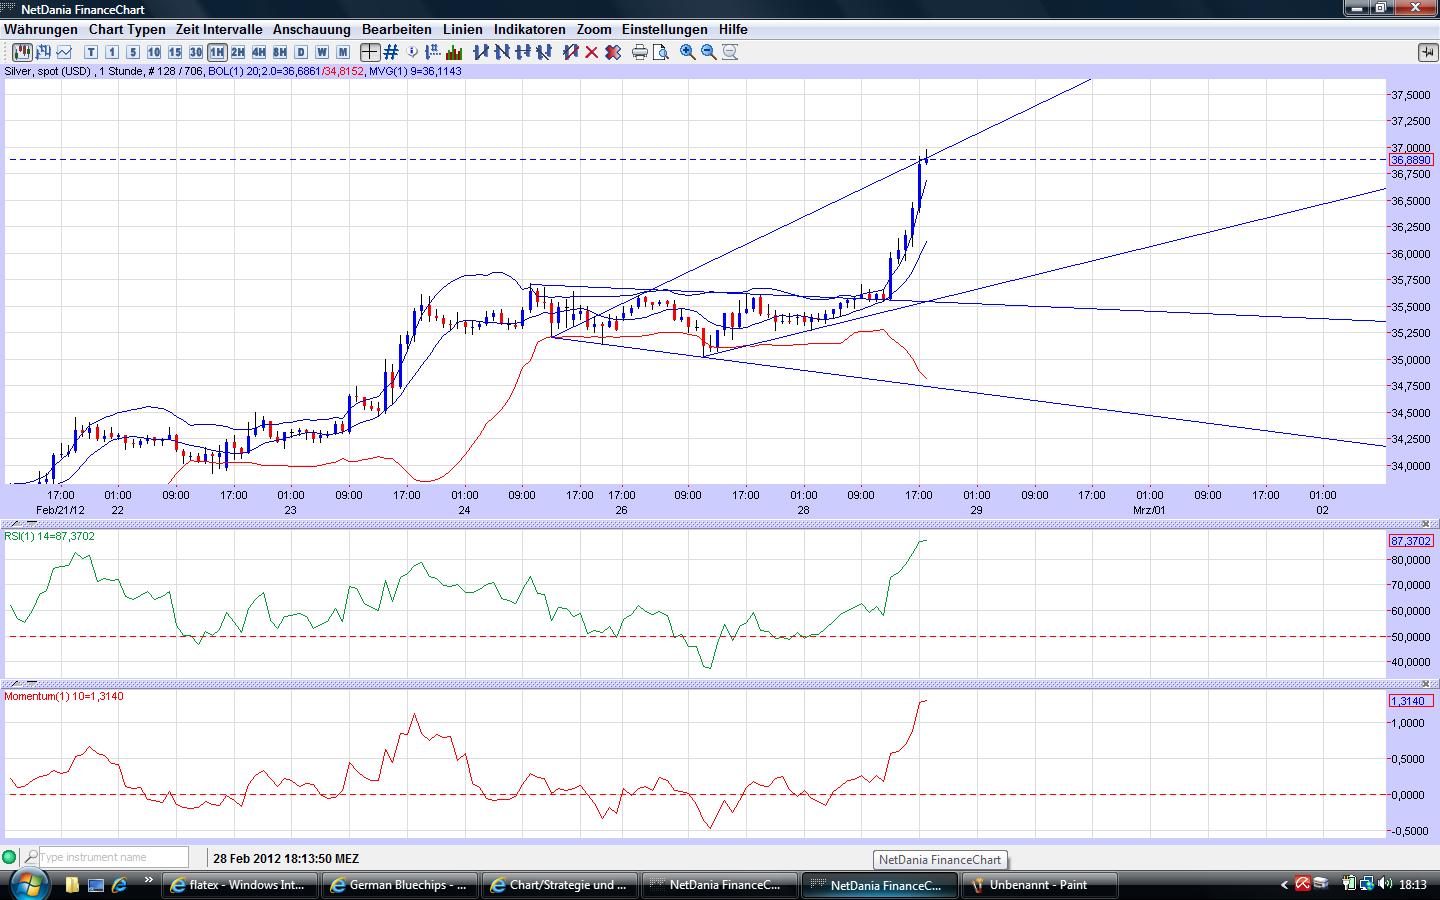Open the Zeit Intervalle menu

click(219, 30)
